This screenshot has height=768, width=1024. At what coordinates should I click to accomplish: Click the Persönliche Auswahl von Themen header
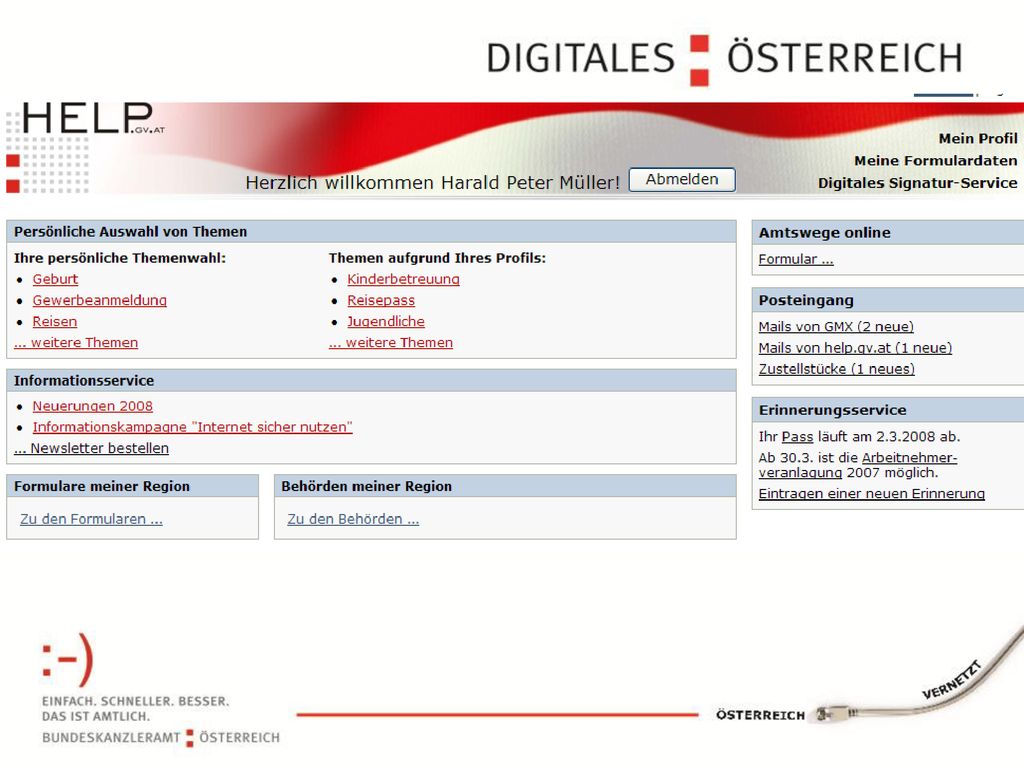(371, 232)
